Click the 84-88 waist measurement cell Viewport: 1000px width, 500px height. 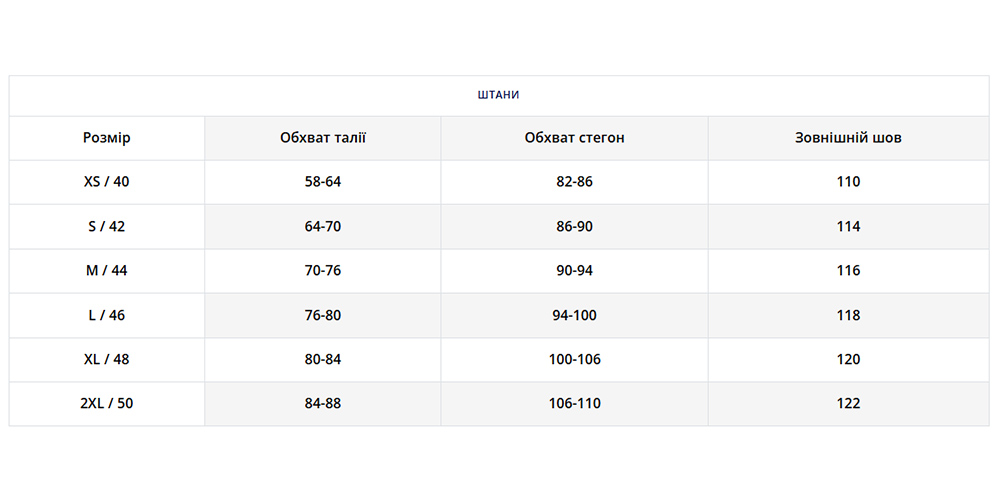(323, 404)
